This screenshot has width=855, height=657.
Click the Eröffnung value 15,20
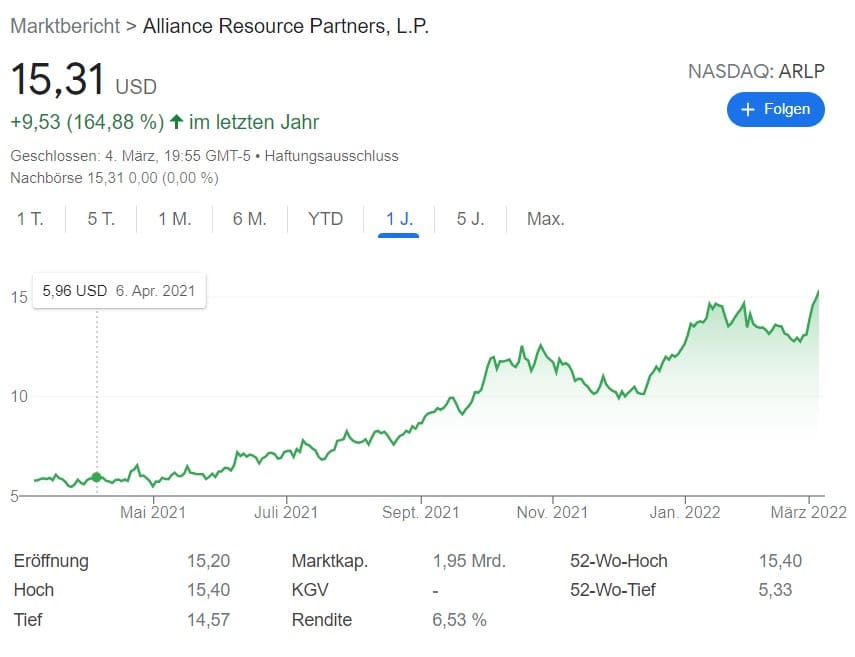pyautogui.click(x=208, y=561)
